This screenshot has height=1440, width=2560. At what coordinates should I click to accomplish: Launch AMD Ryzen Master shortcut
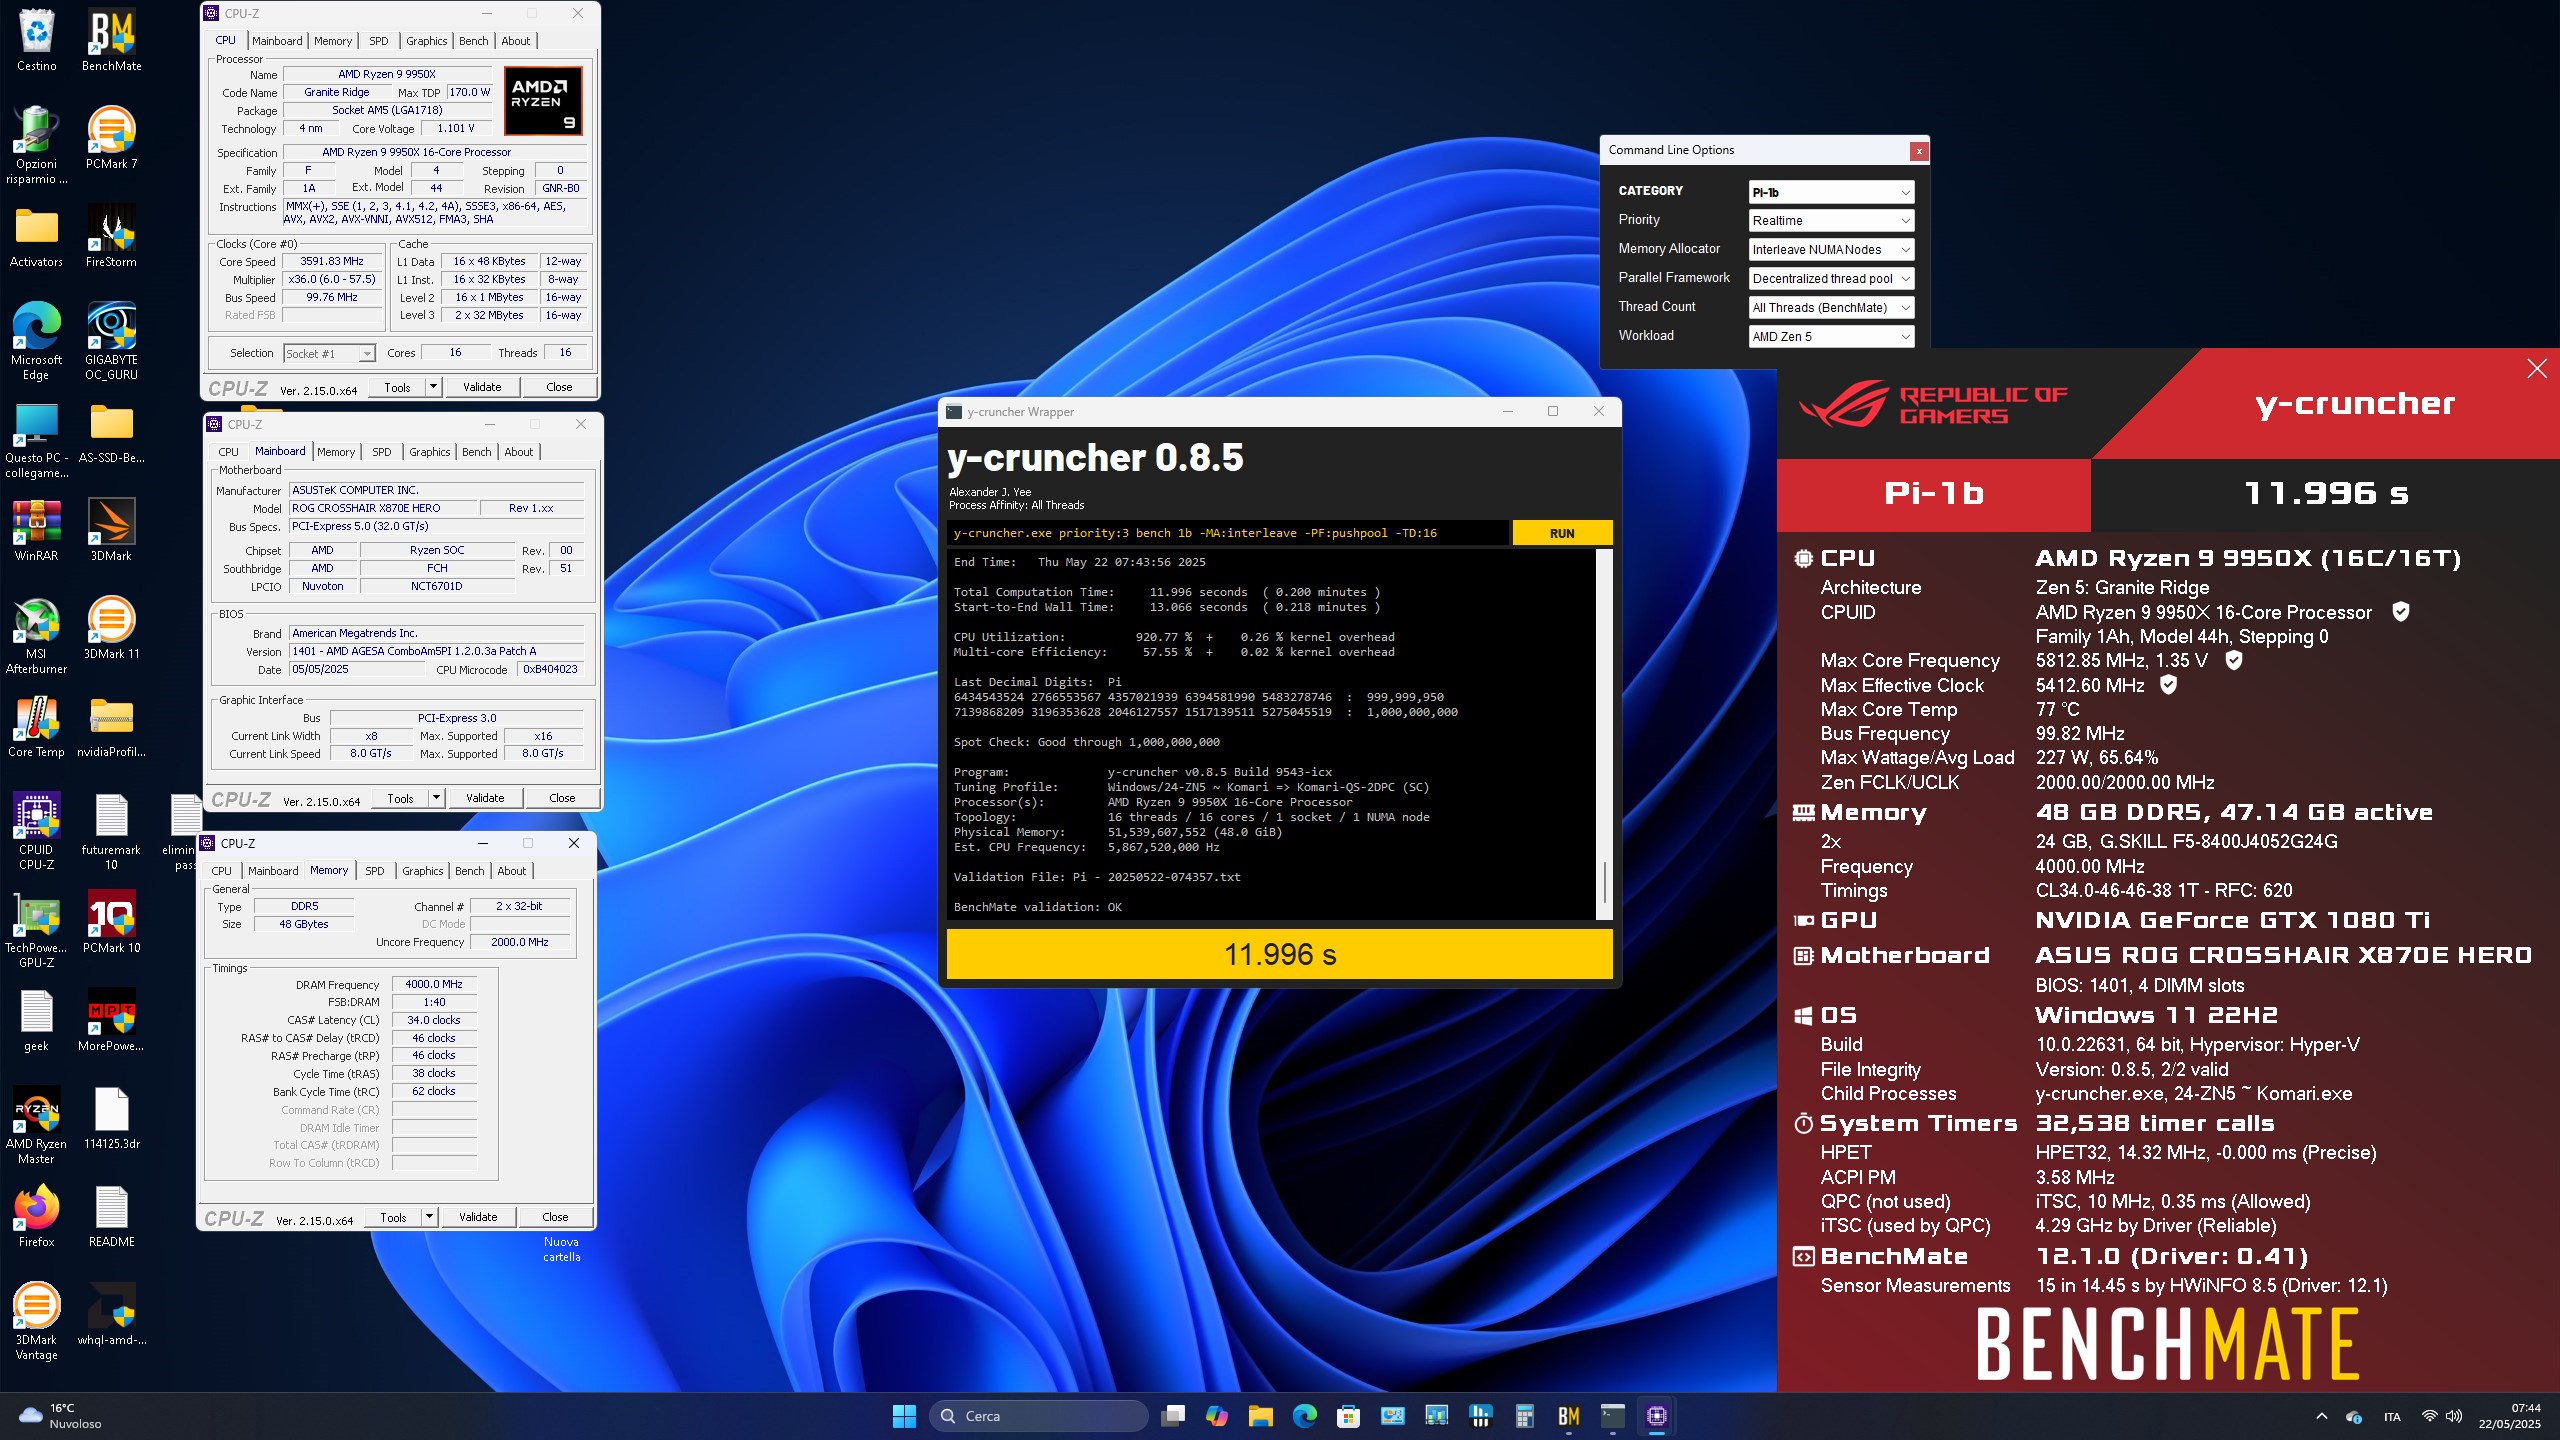click(x=36, y=1125)
